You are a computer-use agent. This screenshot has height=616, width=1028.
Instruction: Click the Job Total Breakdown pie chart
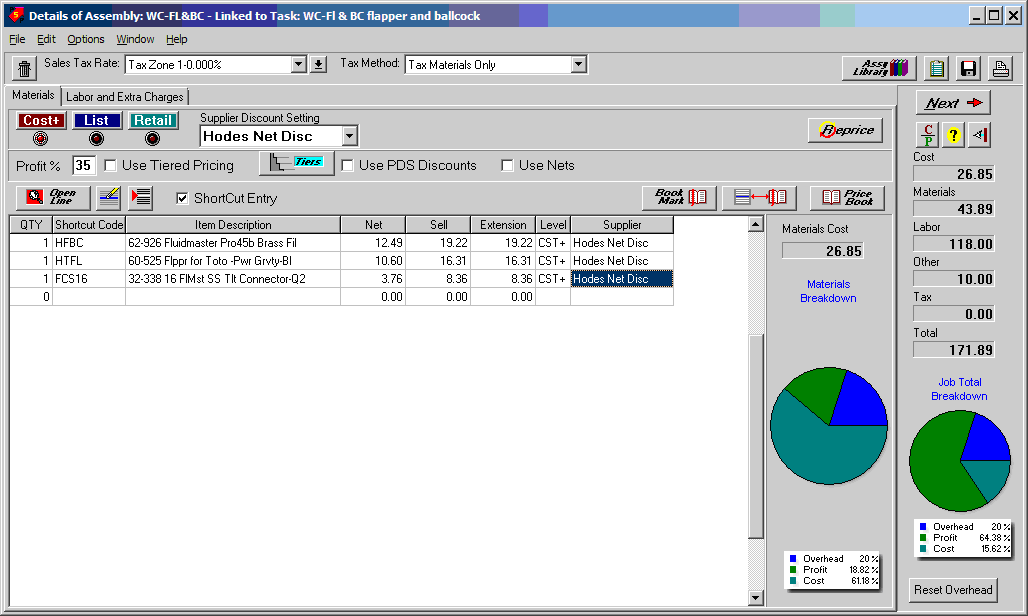click(960, 461)
